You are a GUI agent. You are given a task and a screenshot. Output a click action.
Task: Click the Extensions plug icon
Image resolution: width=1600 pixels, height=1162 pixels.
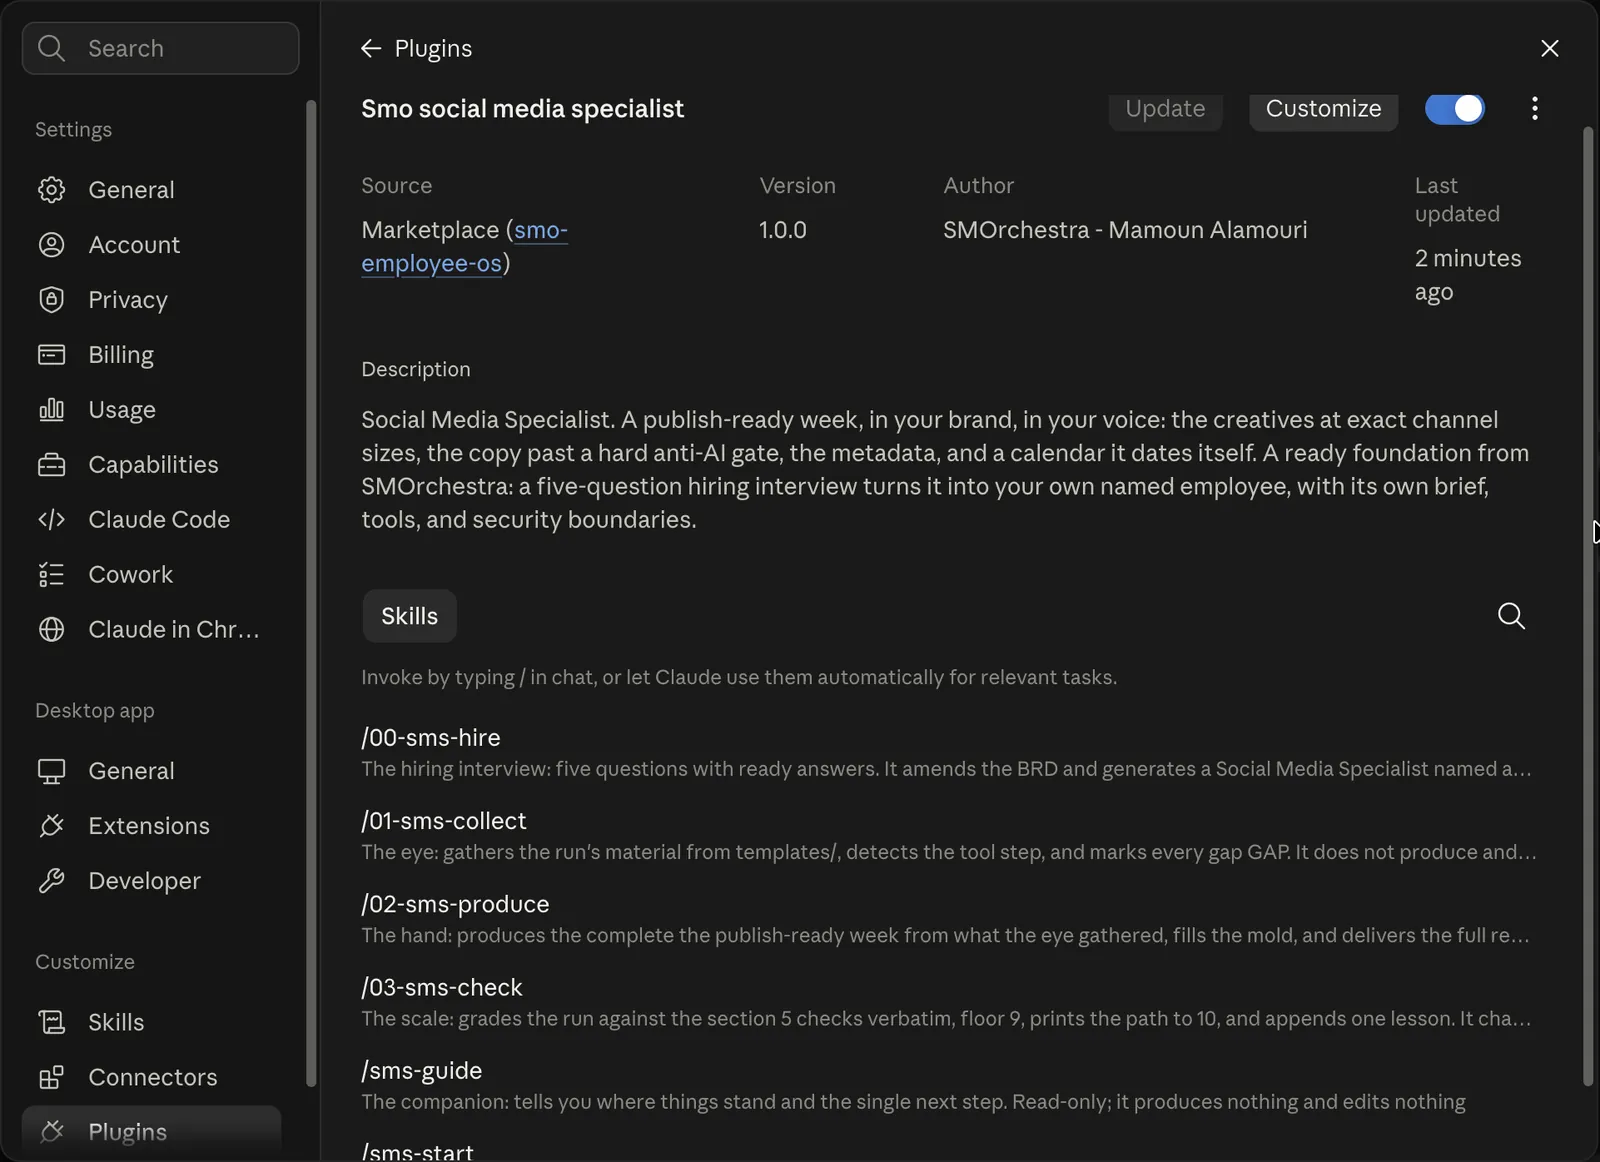pyautogui.click(x=52, y=826)
